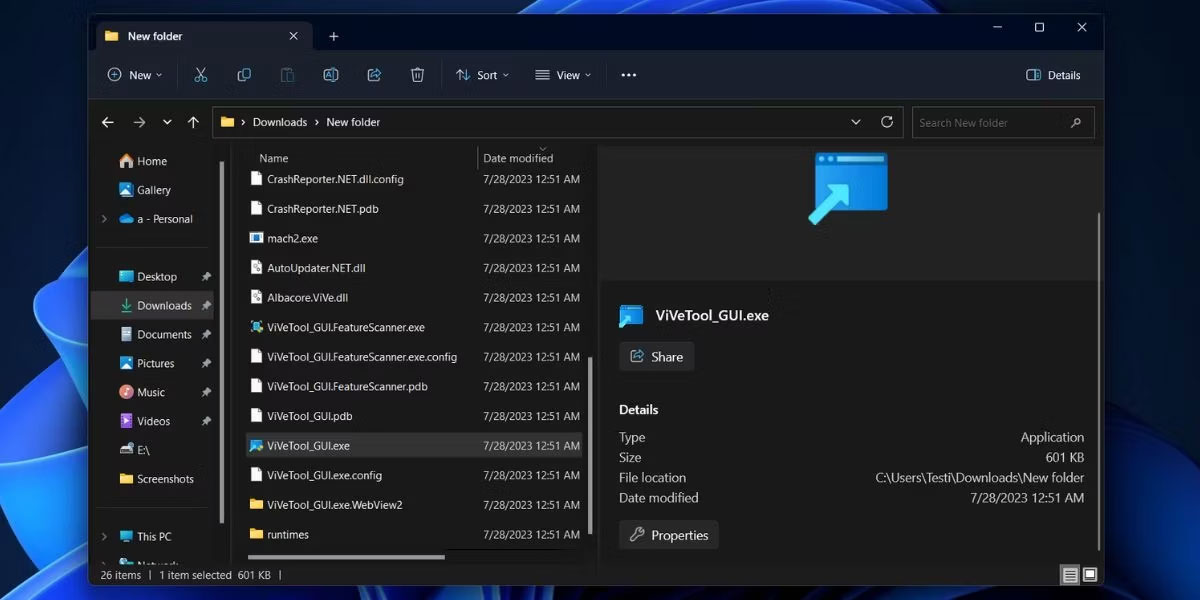This screenshot has width=1200, height=600.
Task: Click the Rename icon in toolbar
Action: click(x=331, y=75)
